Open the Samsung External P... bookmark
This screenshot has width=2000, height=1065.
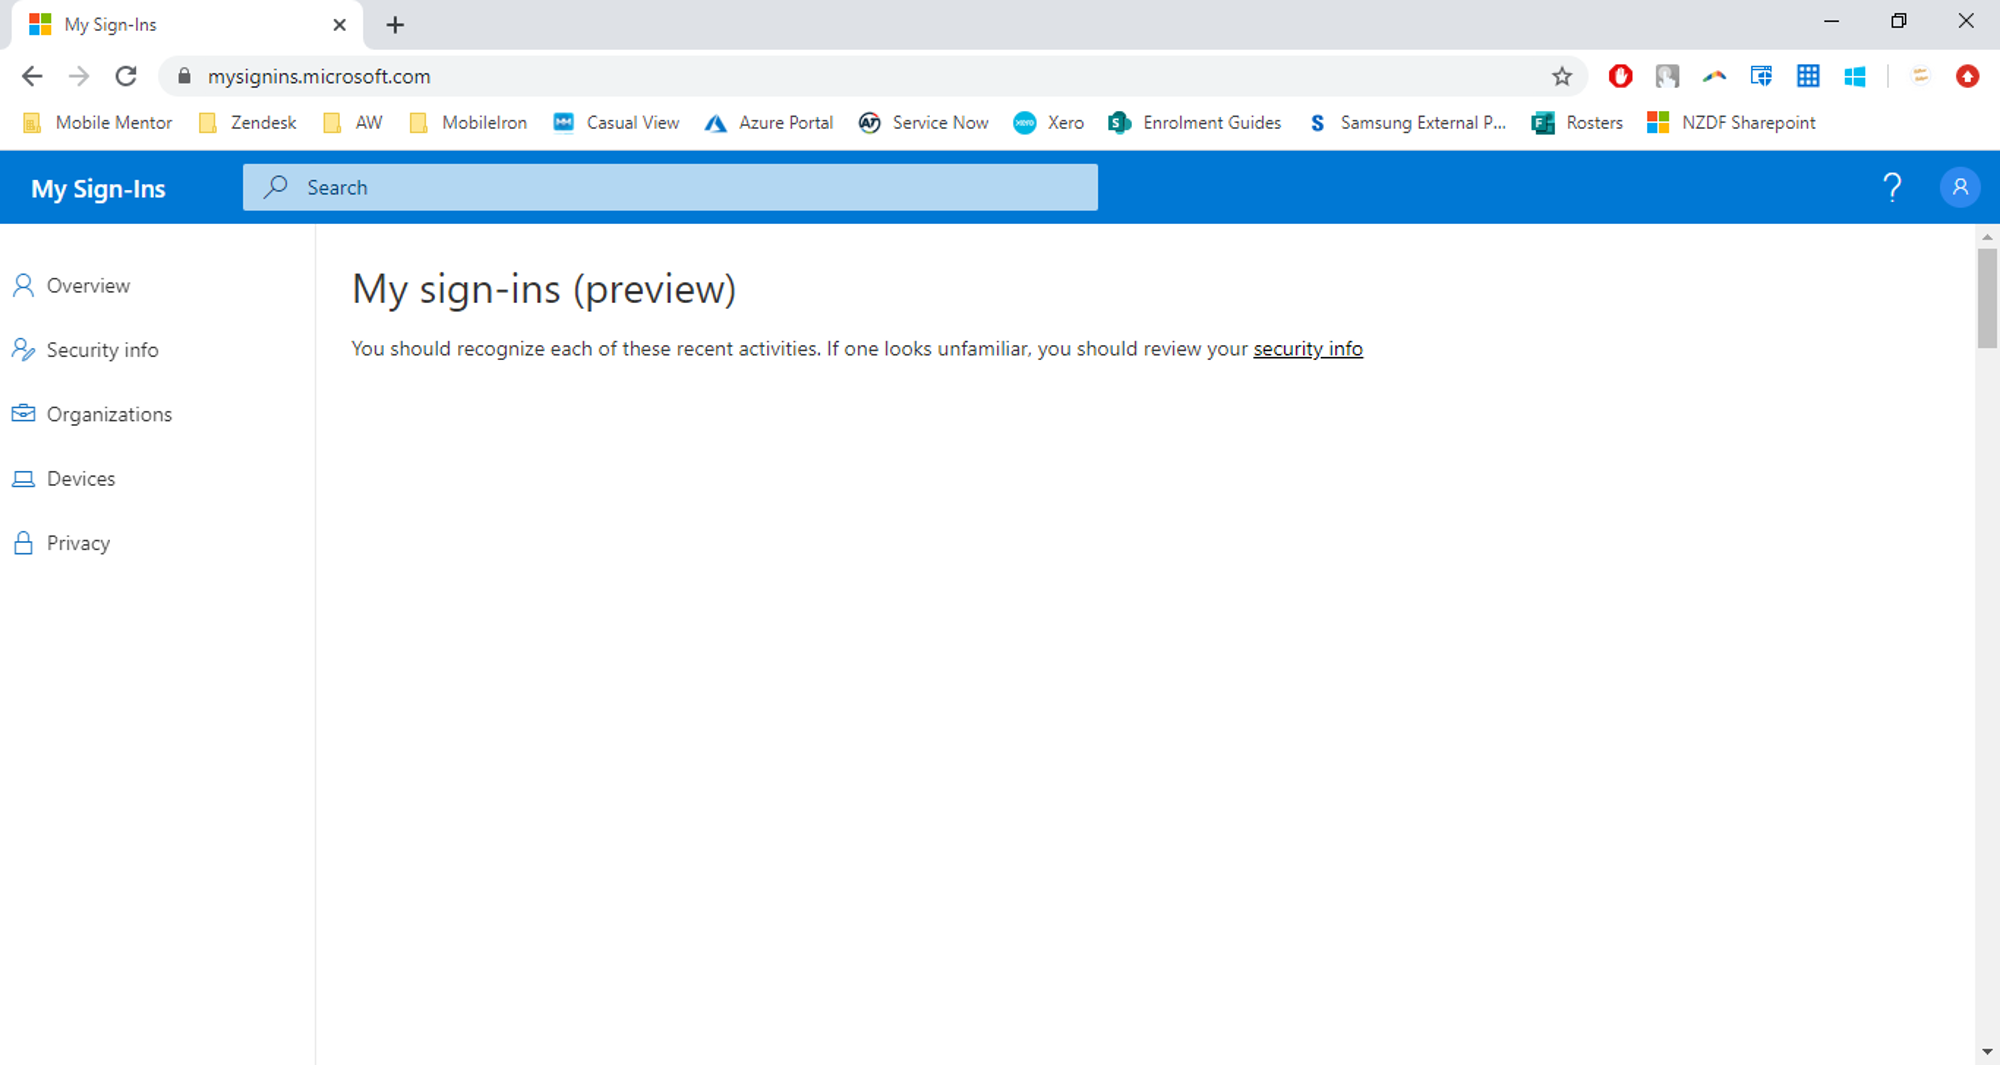1407,123
